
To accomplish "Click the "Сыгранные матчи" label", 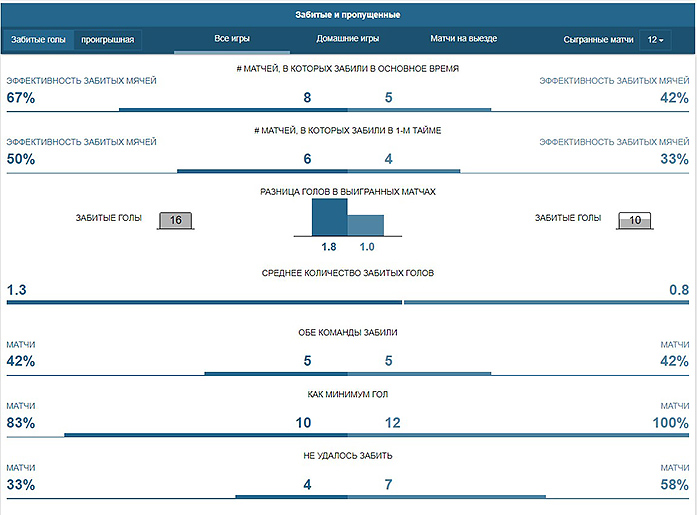I will (598, 40).
